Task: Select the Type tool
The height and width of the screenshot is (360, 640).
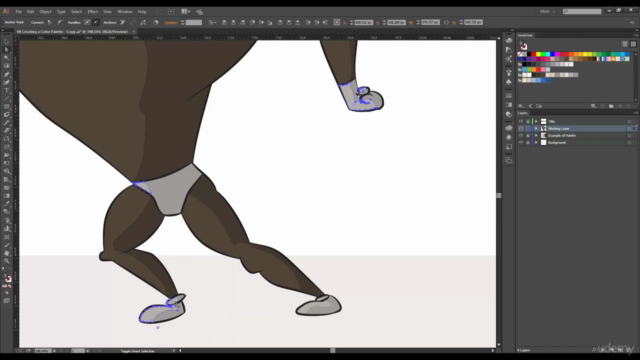Action: (7, 91)
